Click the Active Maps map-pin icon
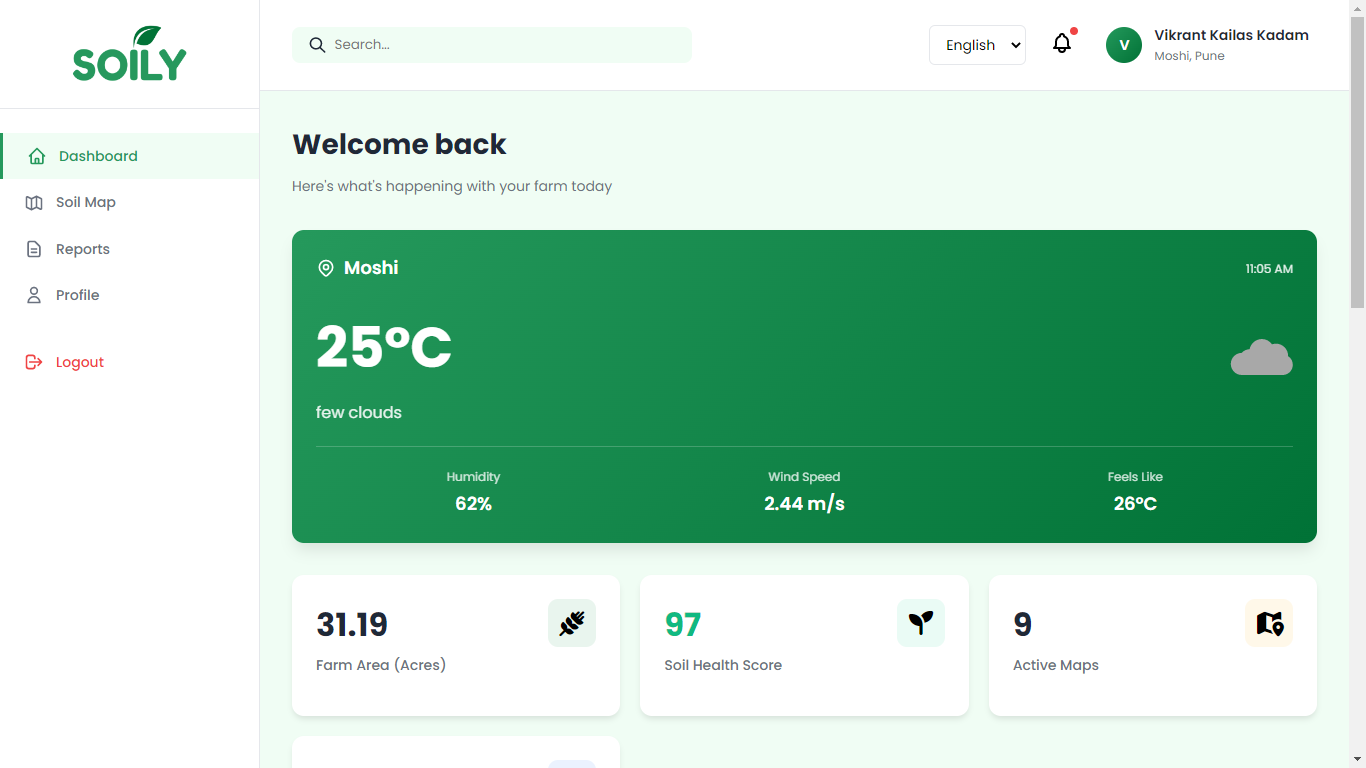This screenshot has height=768, width=1366. [1269, 623]
